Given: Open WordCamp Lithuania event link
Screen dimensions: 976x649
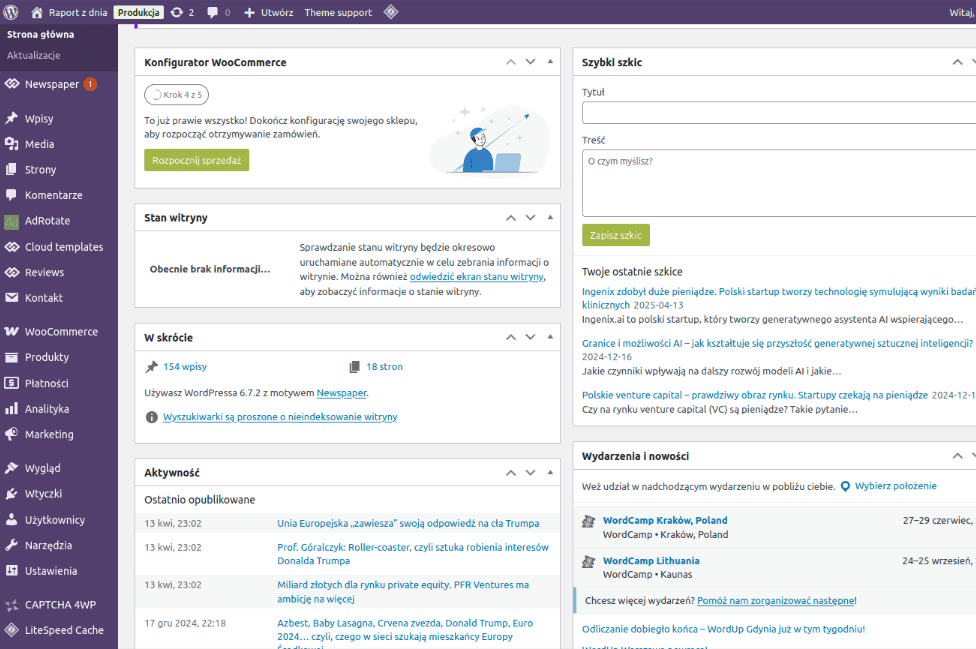Looking at the screenshot, I should 651,561.
